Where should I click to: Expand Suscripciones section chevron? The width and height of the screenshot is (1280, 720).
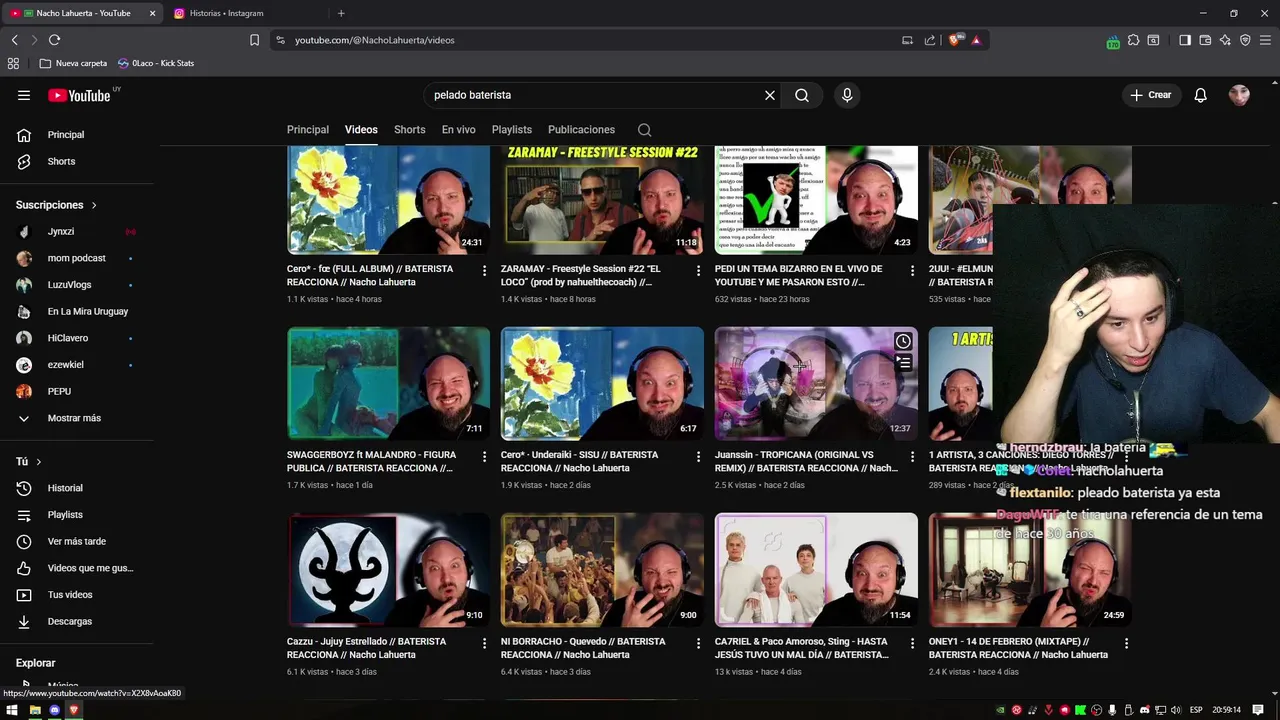click(94, 205)
